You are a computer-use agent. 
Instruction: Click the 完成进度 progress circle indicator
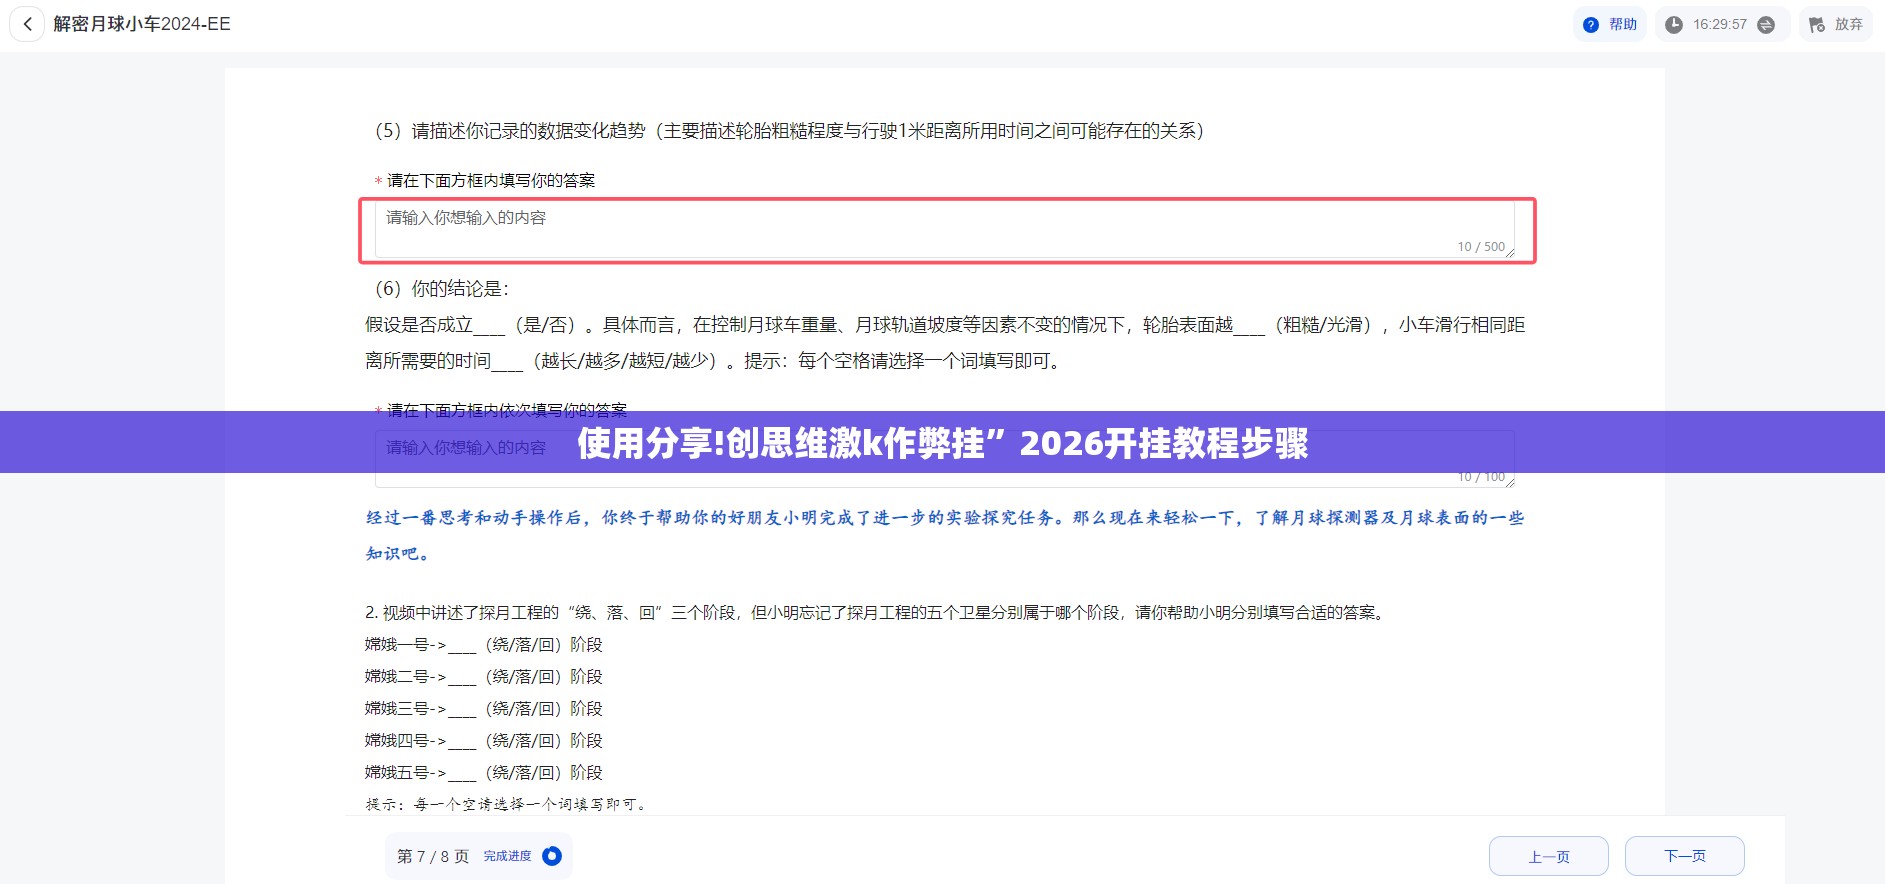(x=552, y=856)
